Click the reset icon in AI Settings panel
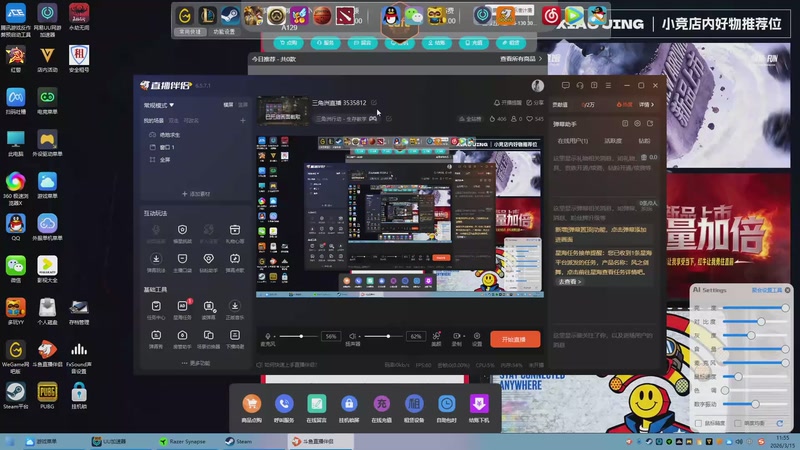This screenshot has height=450, width=800. 780,423
